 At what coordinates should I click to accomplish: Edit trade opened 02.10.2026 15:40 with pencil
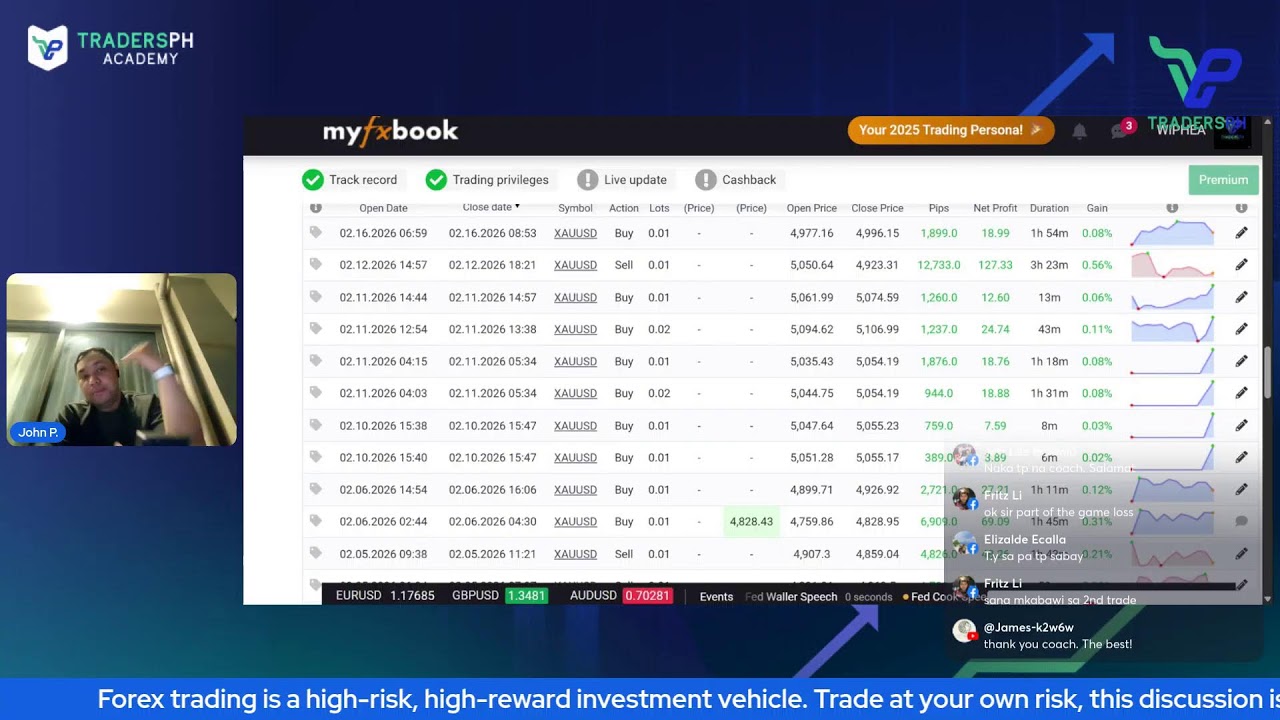1241,457
